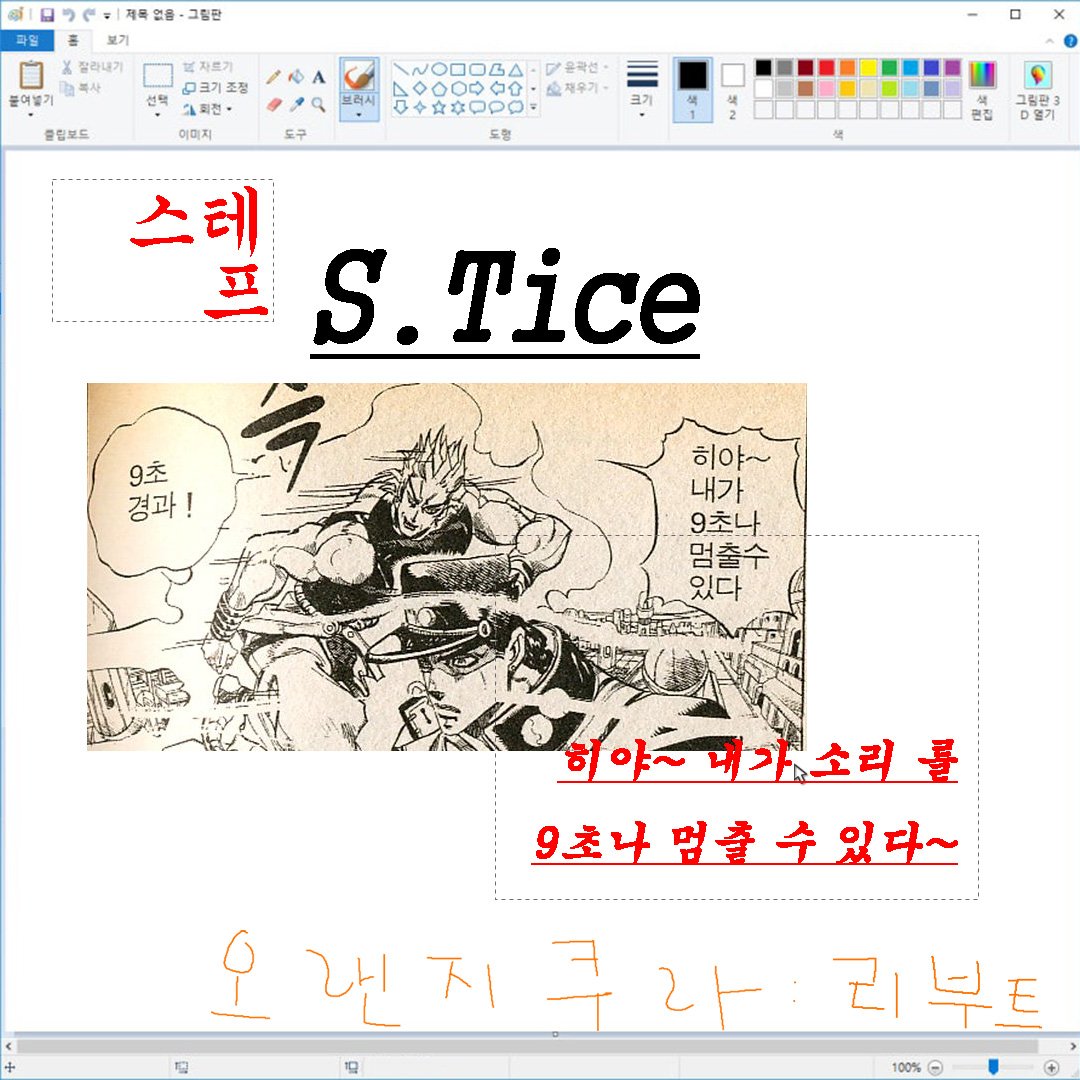Choose the Curve shape
Viewport: 1080px width, 1080px height.
pos(419,70)
